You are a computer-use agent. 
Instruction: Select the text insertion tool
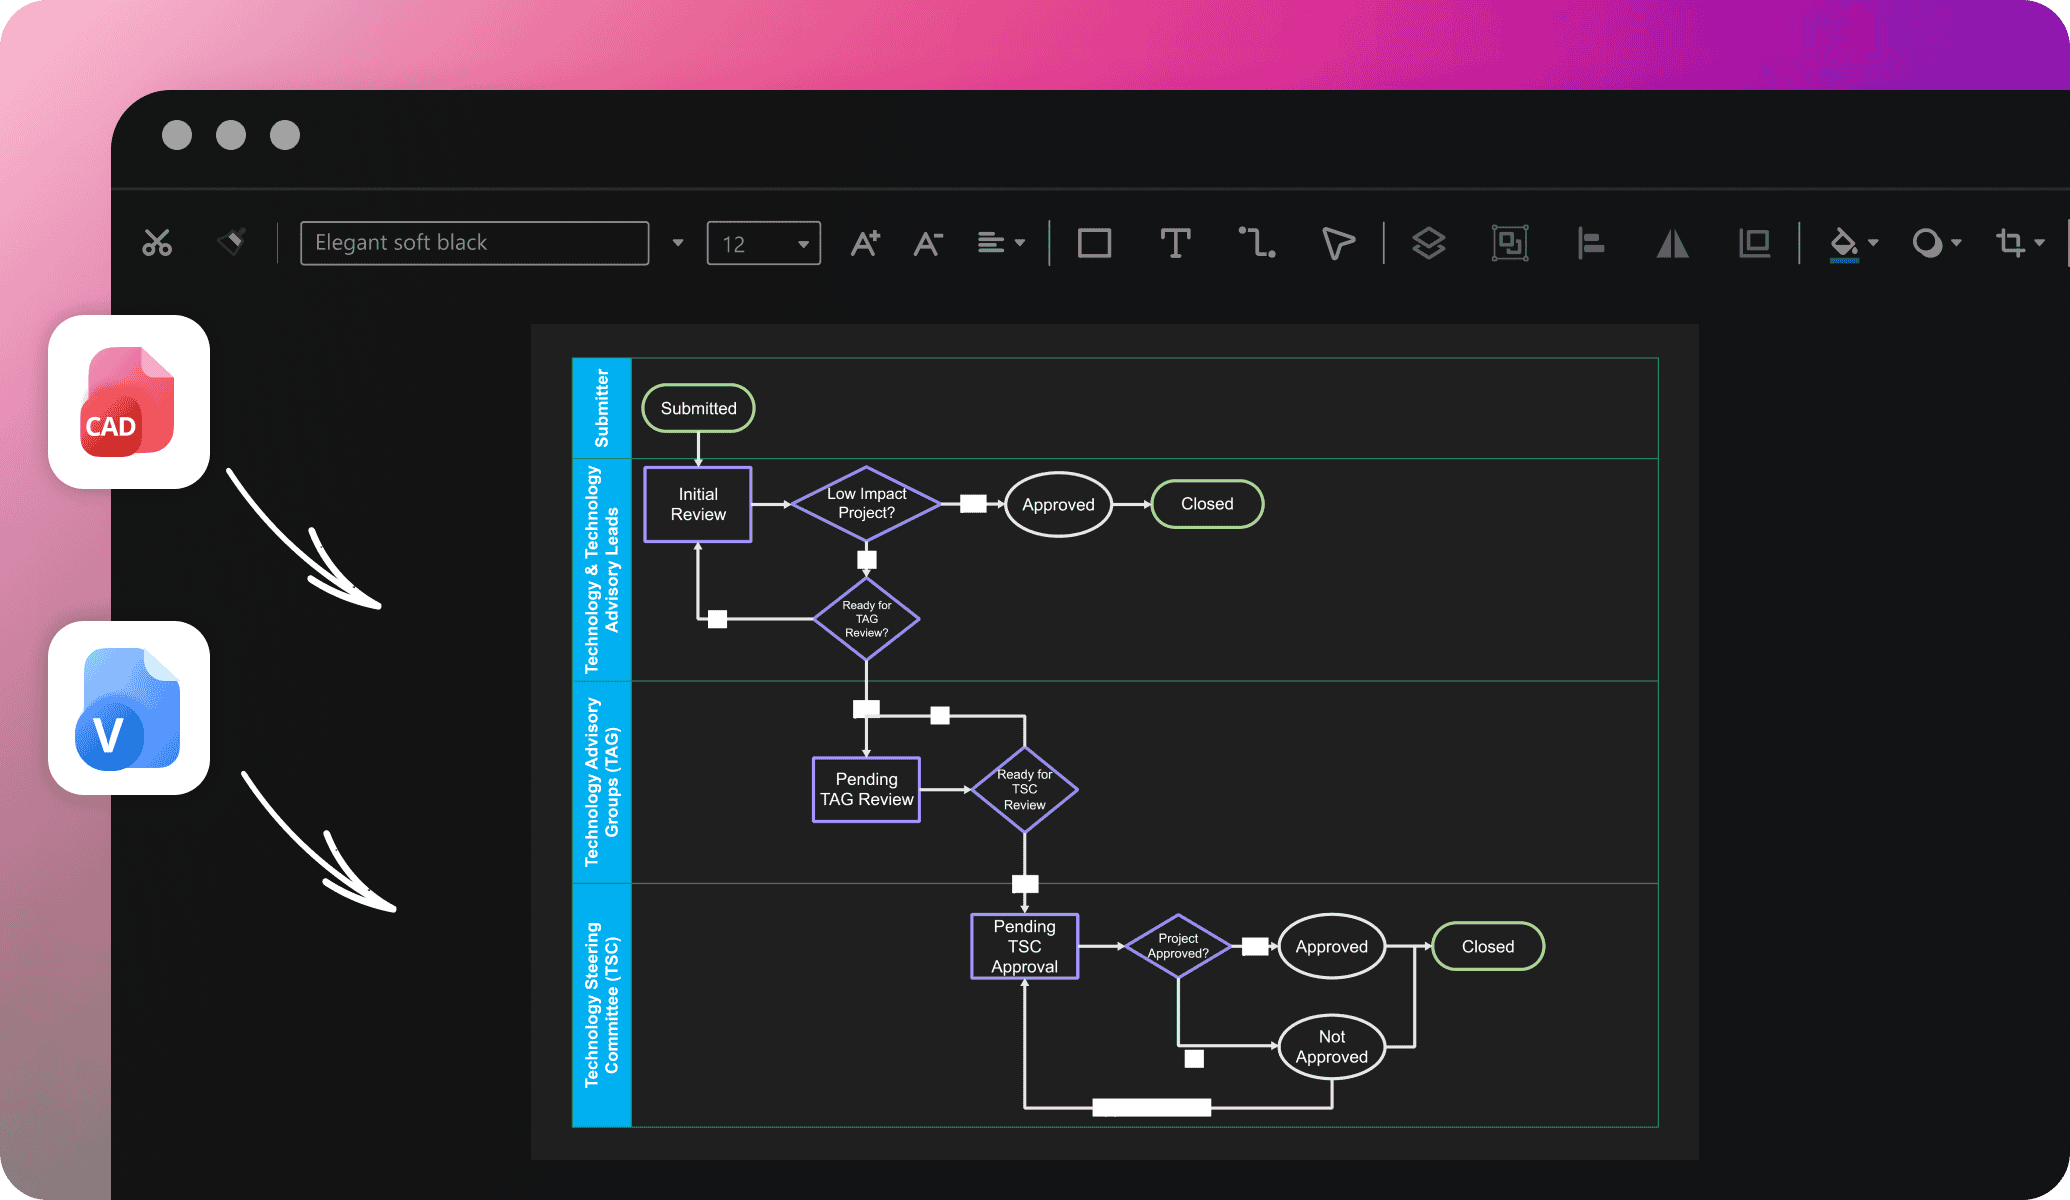[1173, 241]
